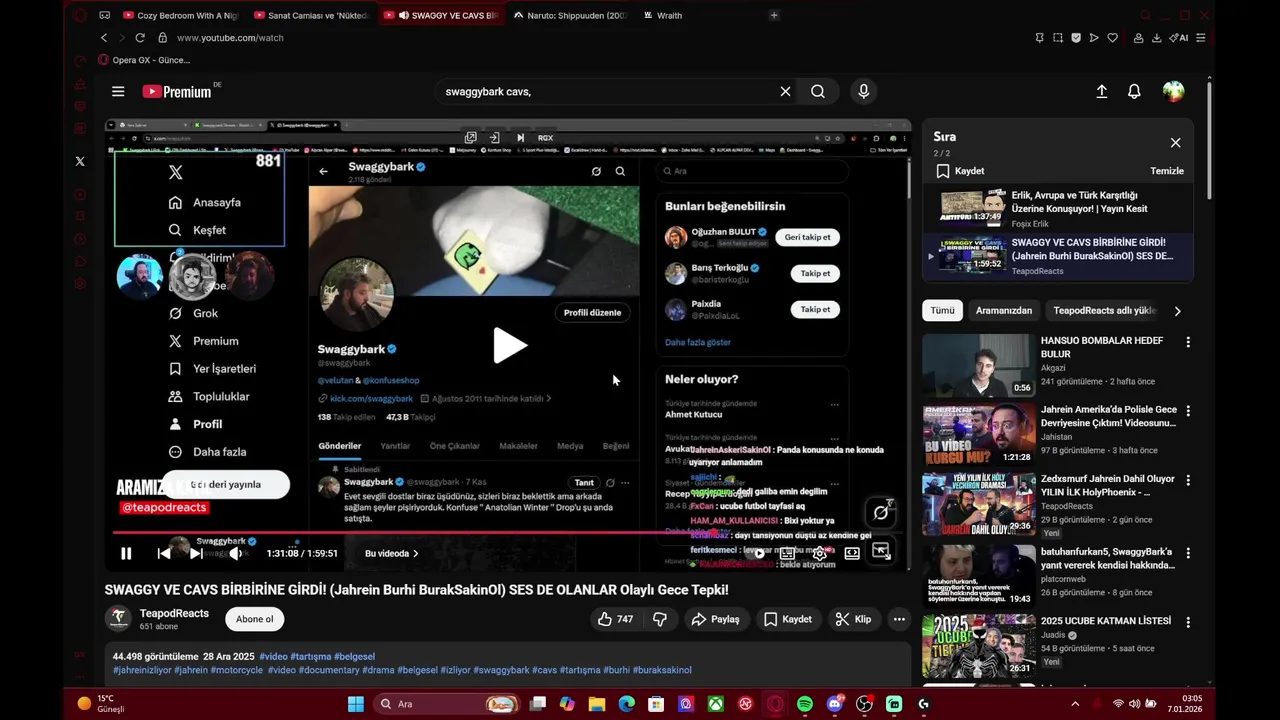Image resolution: width=1280 pixels, height=720 pixels.
Task: Click the #belgesel hashtag in the first line
Action: [x=354, y=657]
